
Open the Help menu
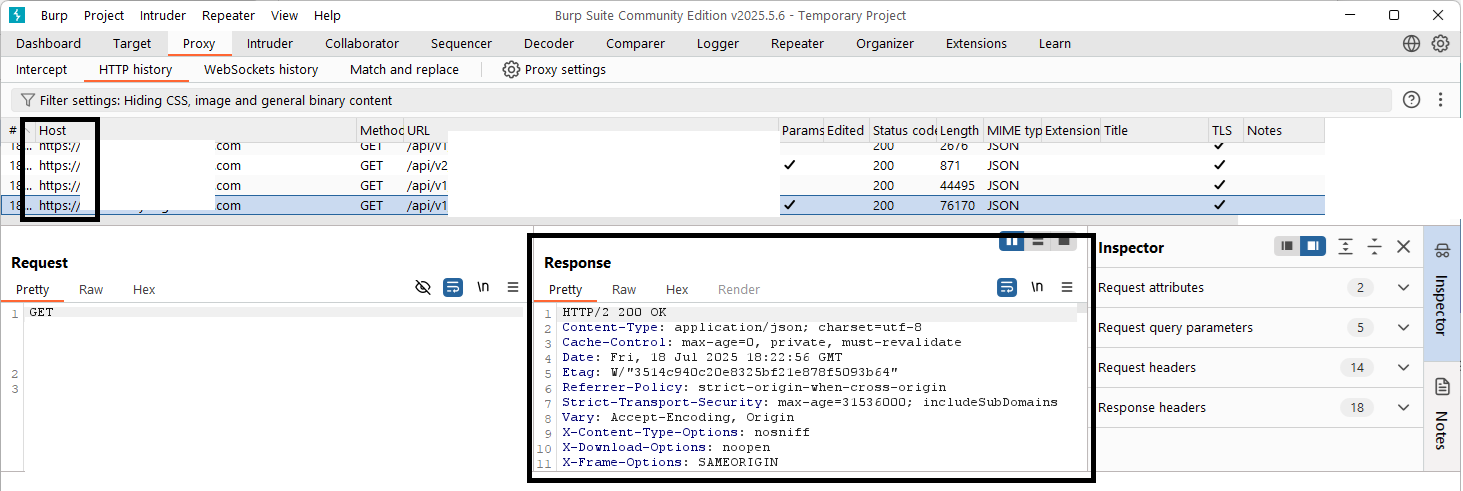pos(327,15)
